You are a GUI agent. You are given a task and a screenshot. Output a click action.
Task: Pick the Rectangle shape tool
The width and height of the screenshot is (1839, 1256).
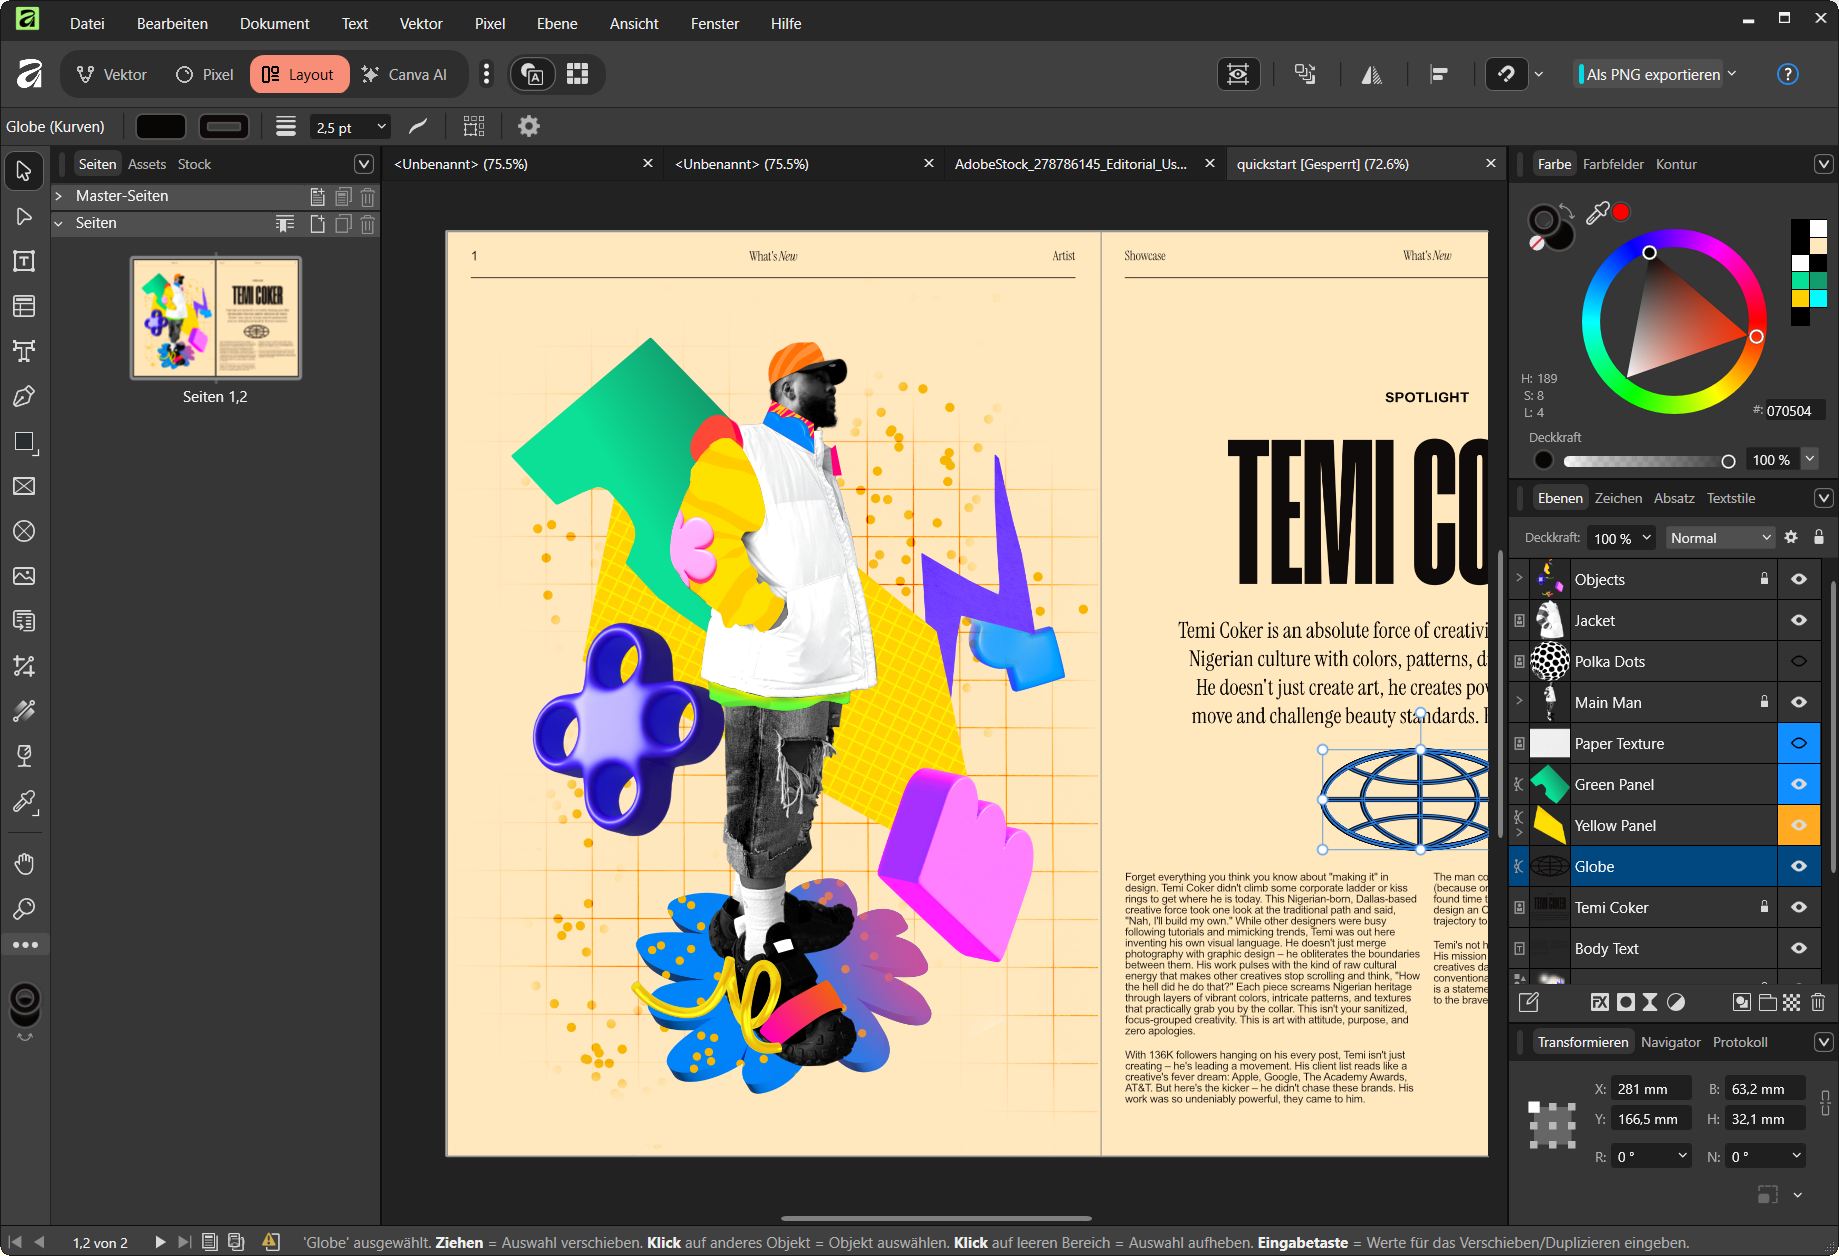pyautogui.click(x=24, y=442)
